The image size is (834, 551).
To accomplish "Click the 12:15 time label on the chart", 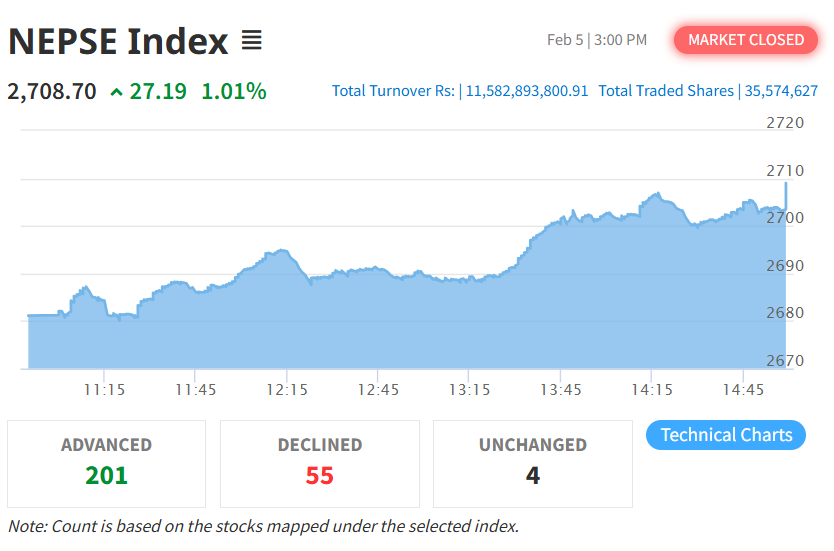I will [287, 389].
